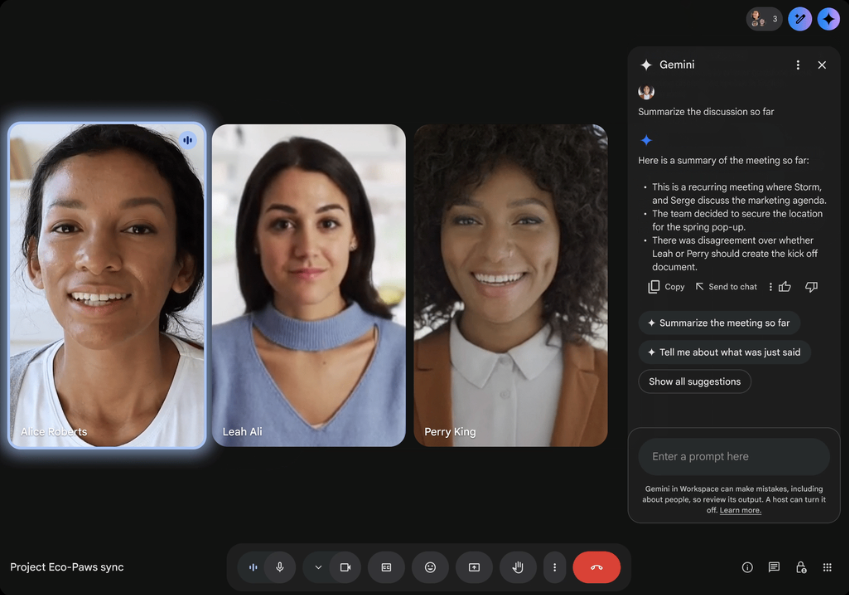Image resolution: width=849 pixels, height=595 pixels.
Task: Select Perry King video tile
Action: click(511, 285)
